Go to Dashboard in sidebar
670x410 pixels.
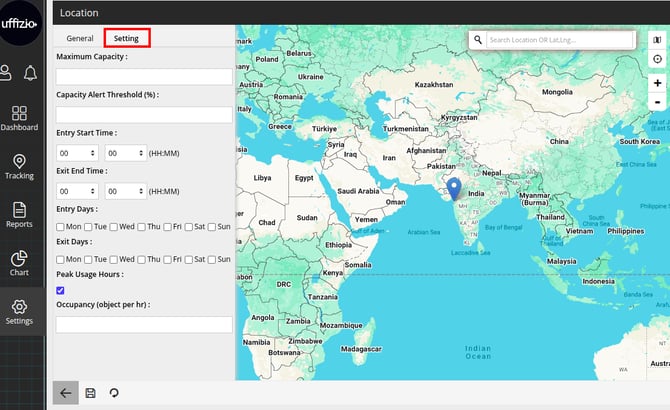pyautogui.click(x=19, y=118)
